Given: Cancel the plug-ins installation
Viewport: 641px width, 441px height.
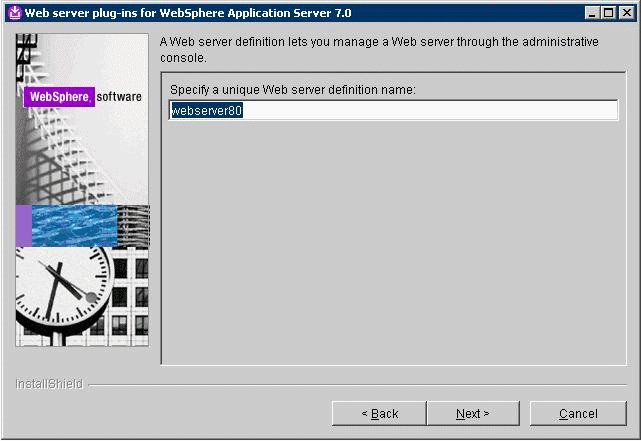Looking at the screenshot, I should point(578,414).
